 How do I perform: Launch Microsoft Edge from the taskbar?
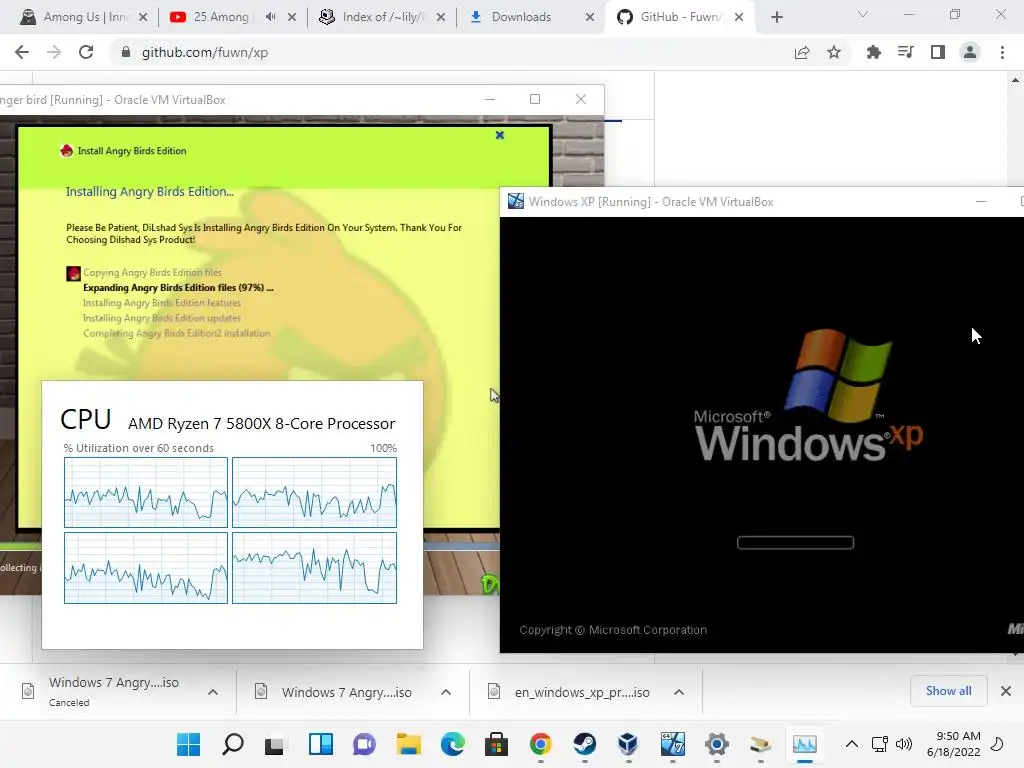[x=453, y=744]
